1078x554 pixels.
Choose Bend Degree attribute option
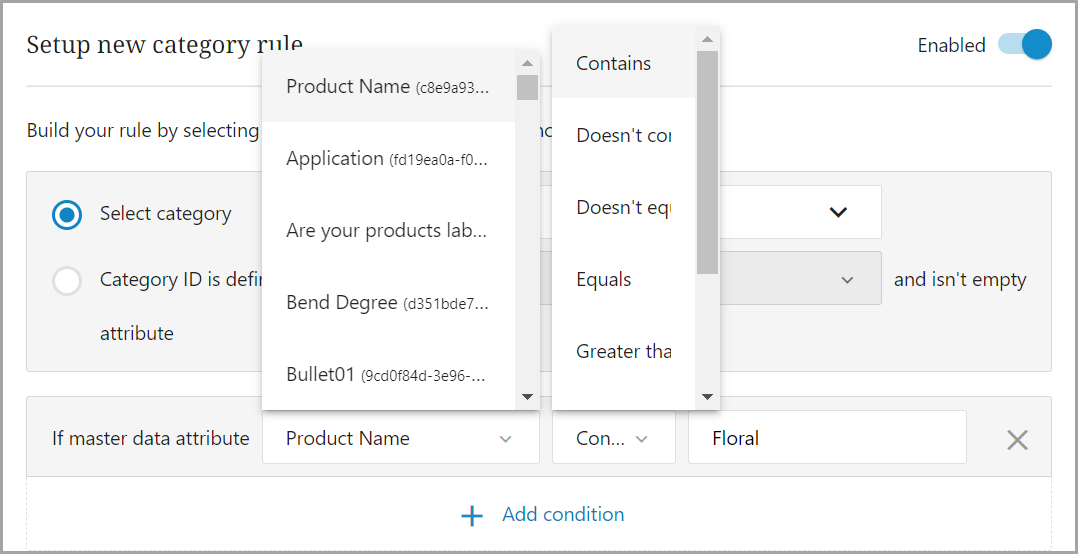388,303
